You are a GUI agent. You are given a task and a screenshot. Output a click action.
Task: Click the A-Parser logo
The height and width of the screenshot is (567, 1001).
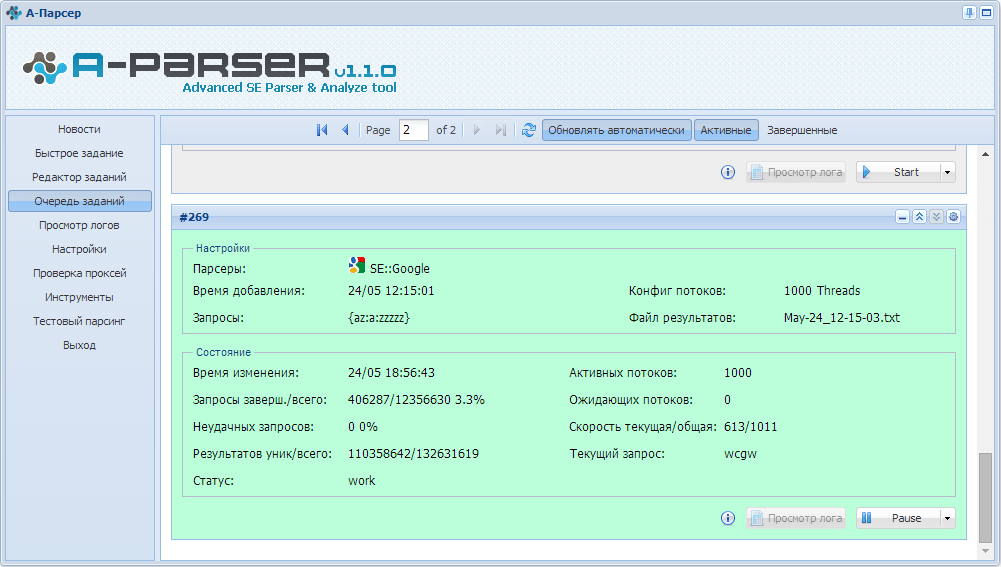pyautogui.click(x=209, y=72)
